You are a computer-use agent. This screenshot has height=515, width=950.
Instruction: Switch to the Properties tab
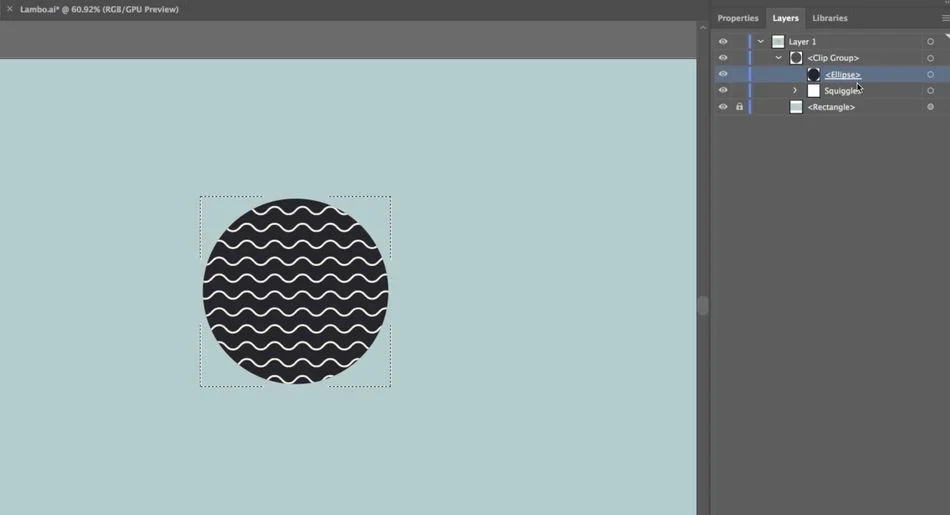tap(738, 18)
